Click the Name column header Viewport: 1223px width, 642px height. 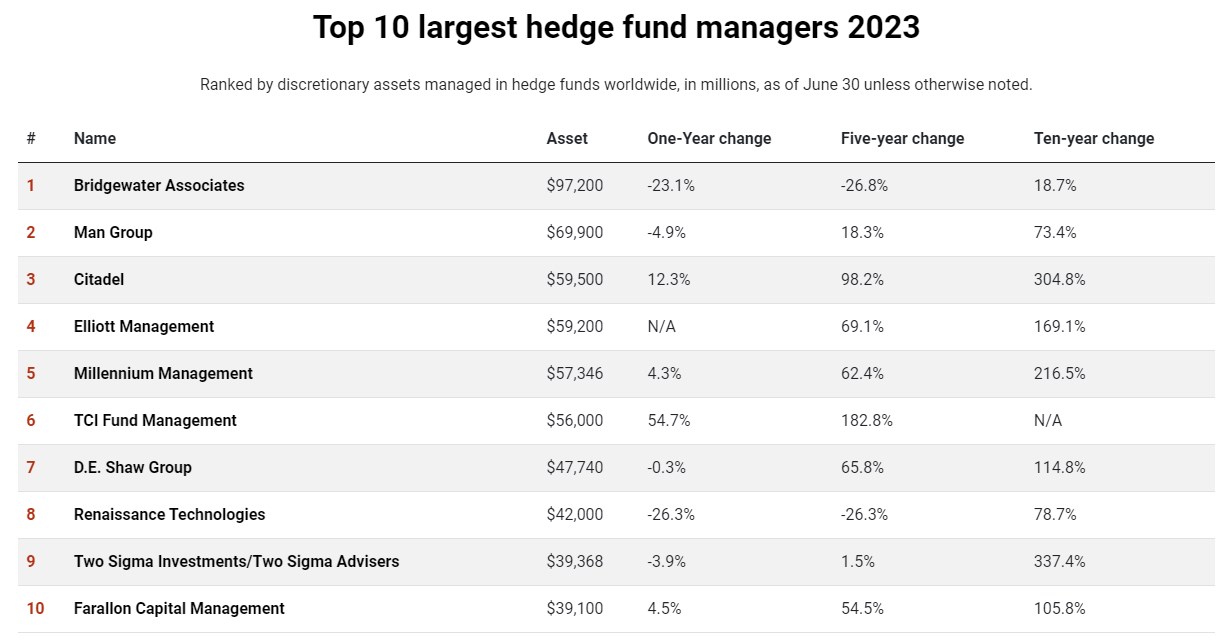95,139
